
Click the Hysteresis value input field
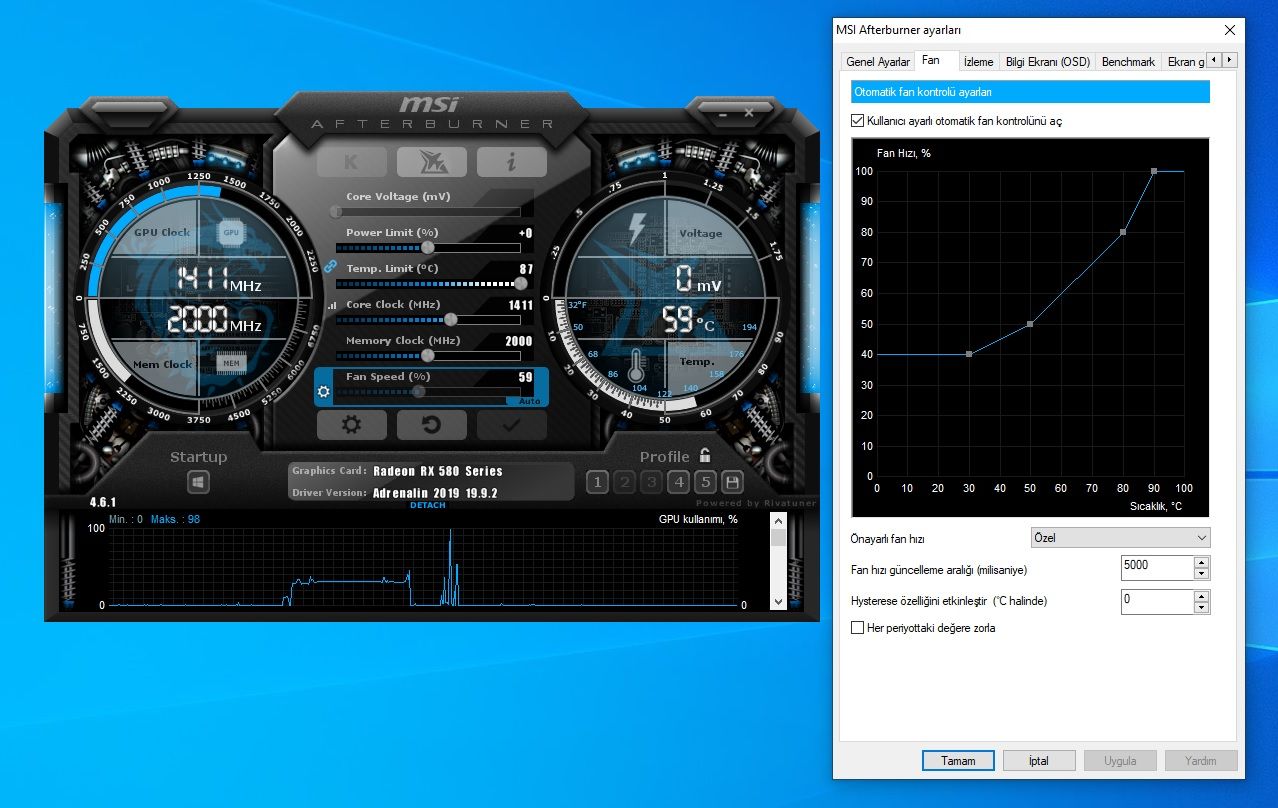point(1156,601)
